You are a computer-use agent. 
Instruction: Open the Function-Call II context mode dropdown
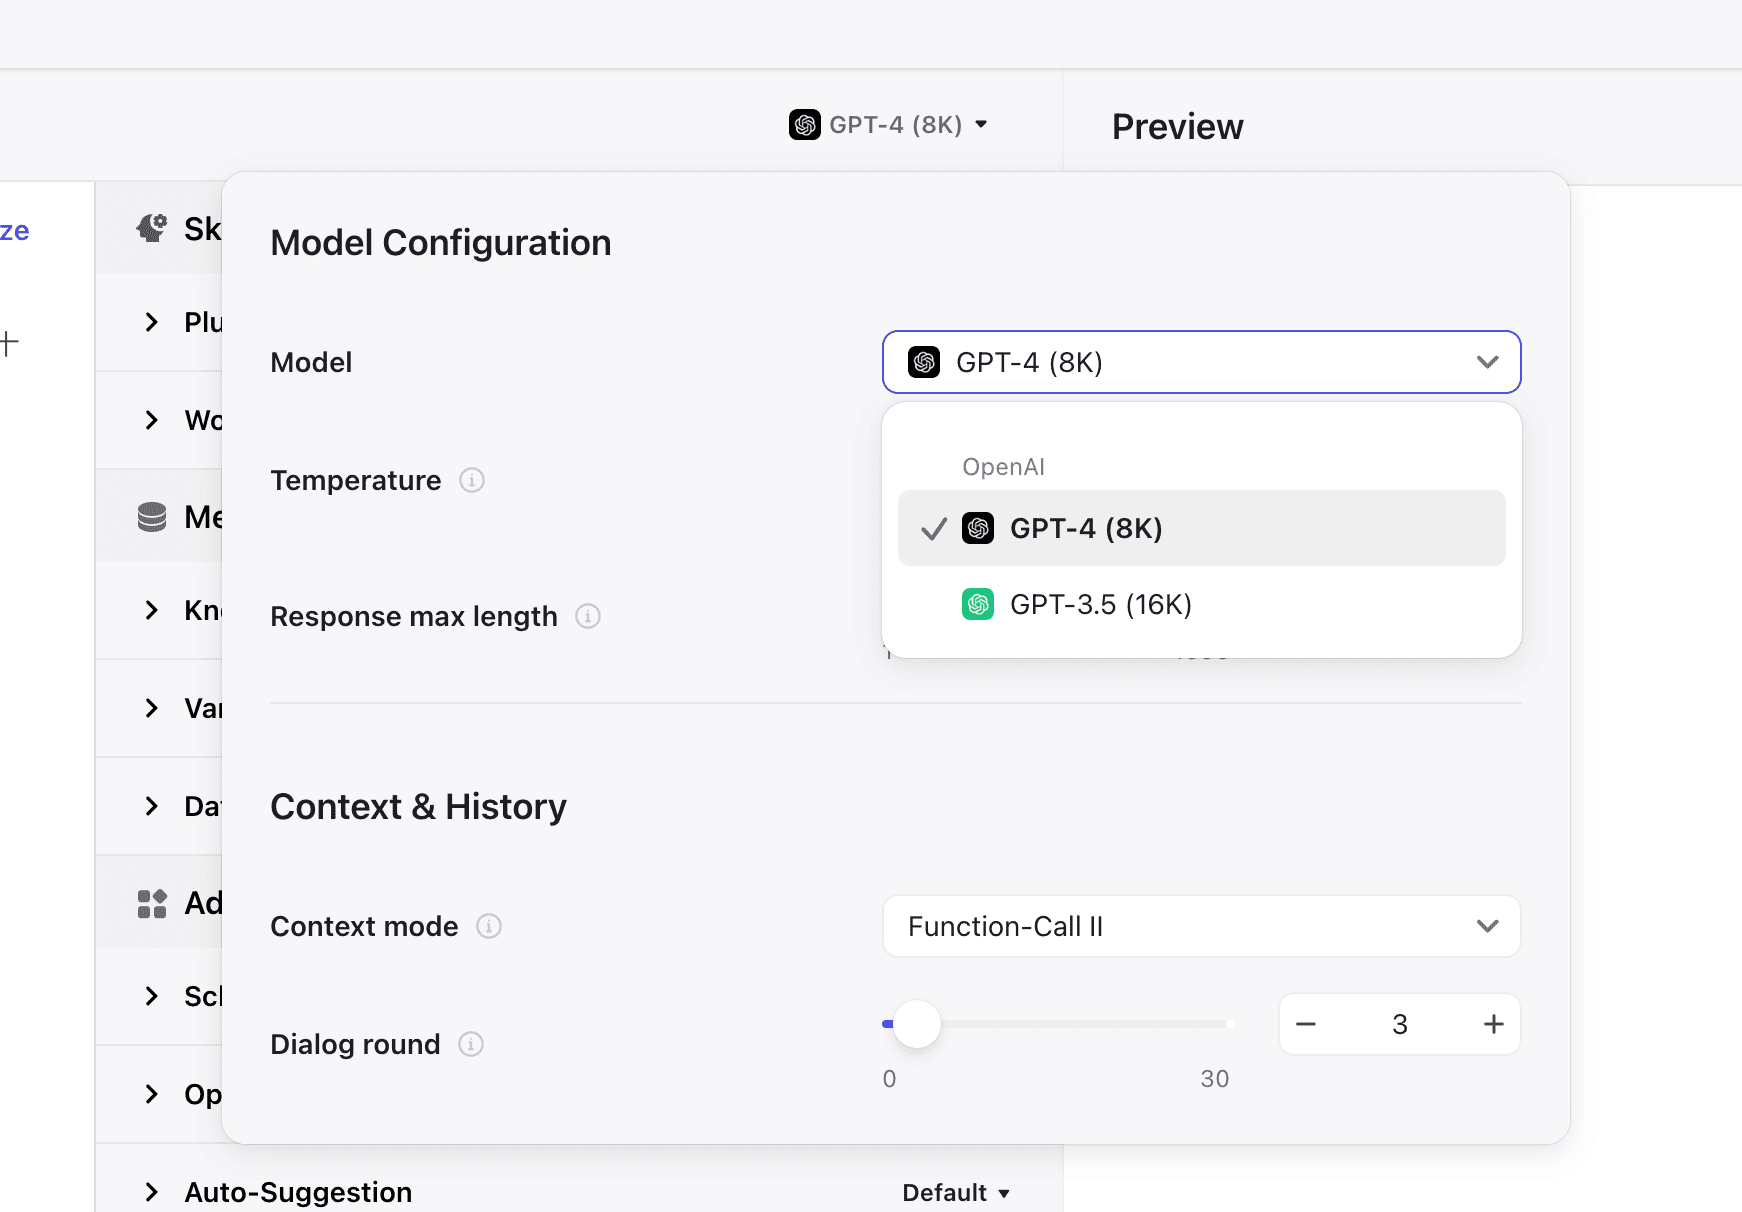tap(1201, 926)
